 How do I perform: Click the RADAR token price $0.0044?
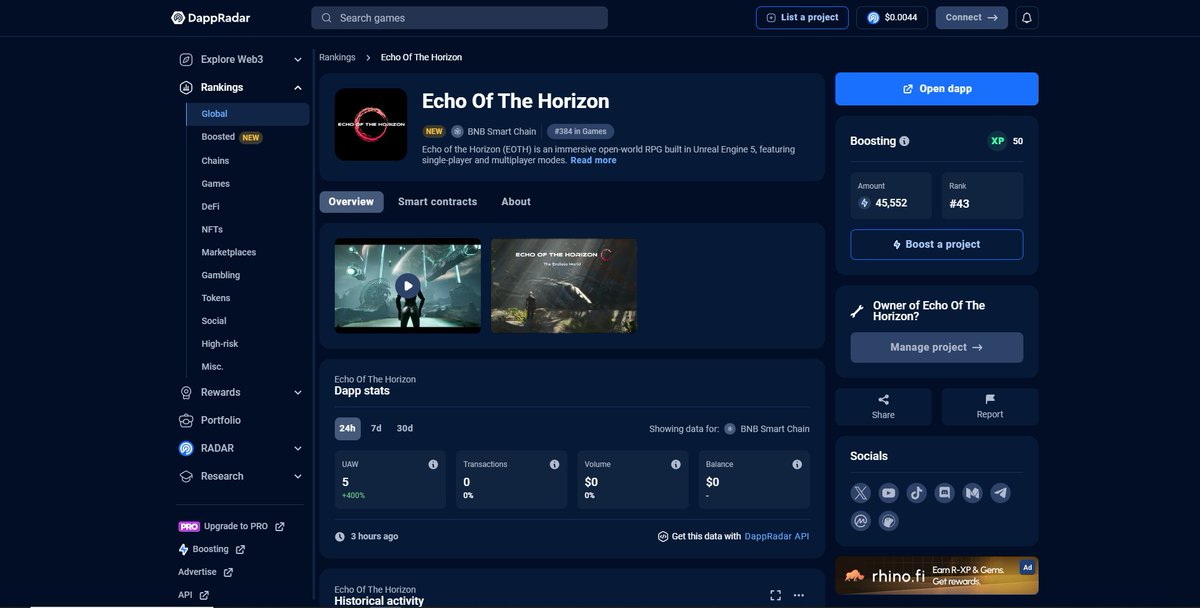pos(893,18)
